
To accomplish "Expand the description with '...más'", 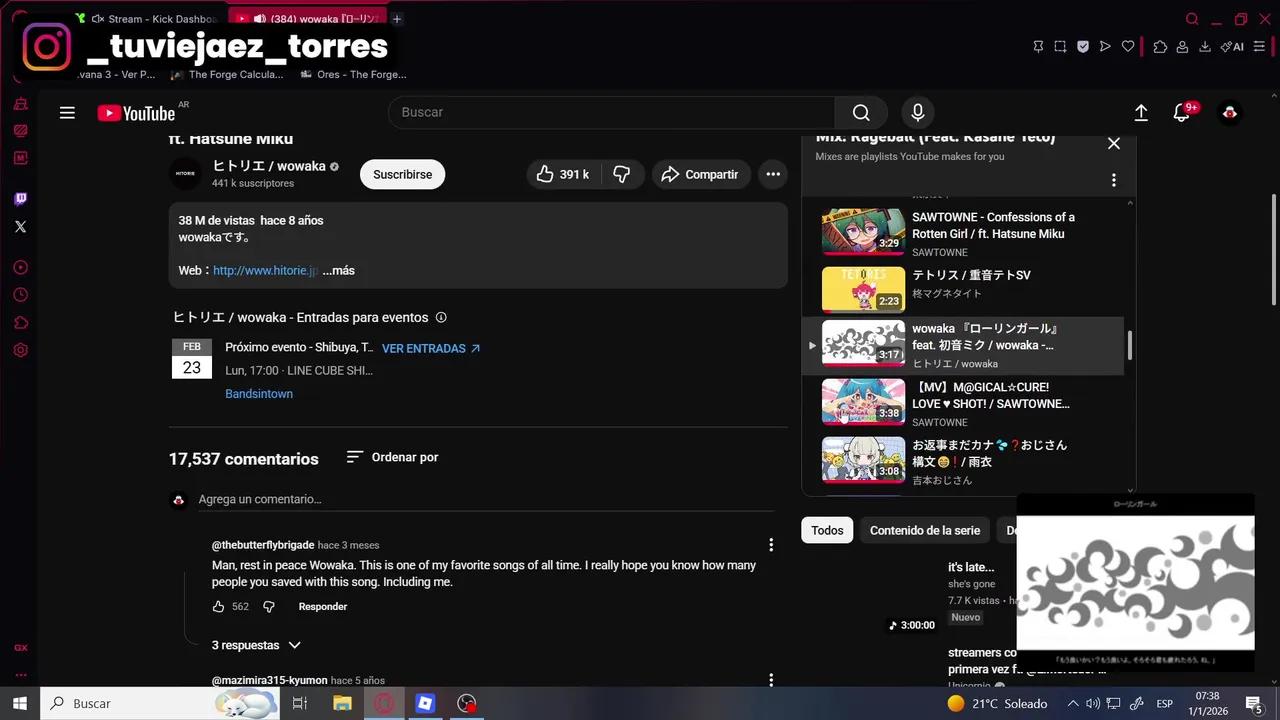I will [x=337, y=270].
